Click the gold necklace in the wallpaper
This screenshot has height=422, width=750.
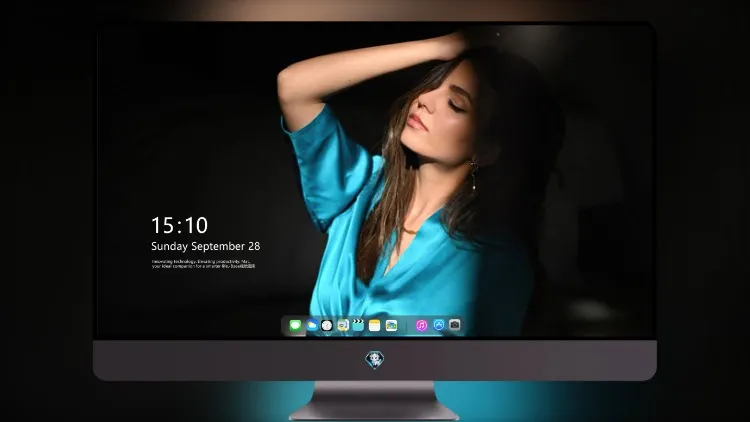click(x=409, y=232)
